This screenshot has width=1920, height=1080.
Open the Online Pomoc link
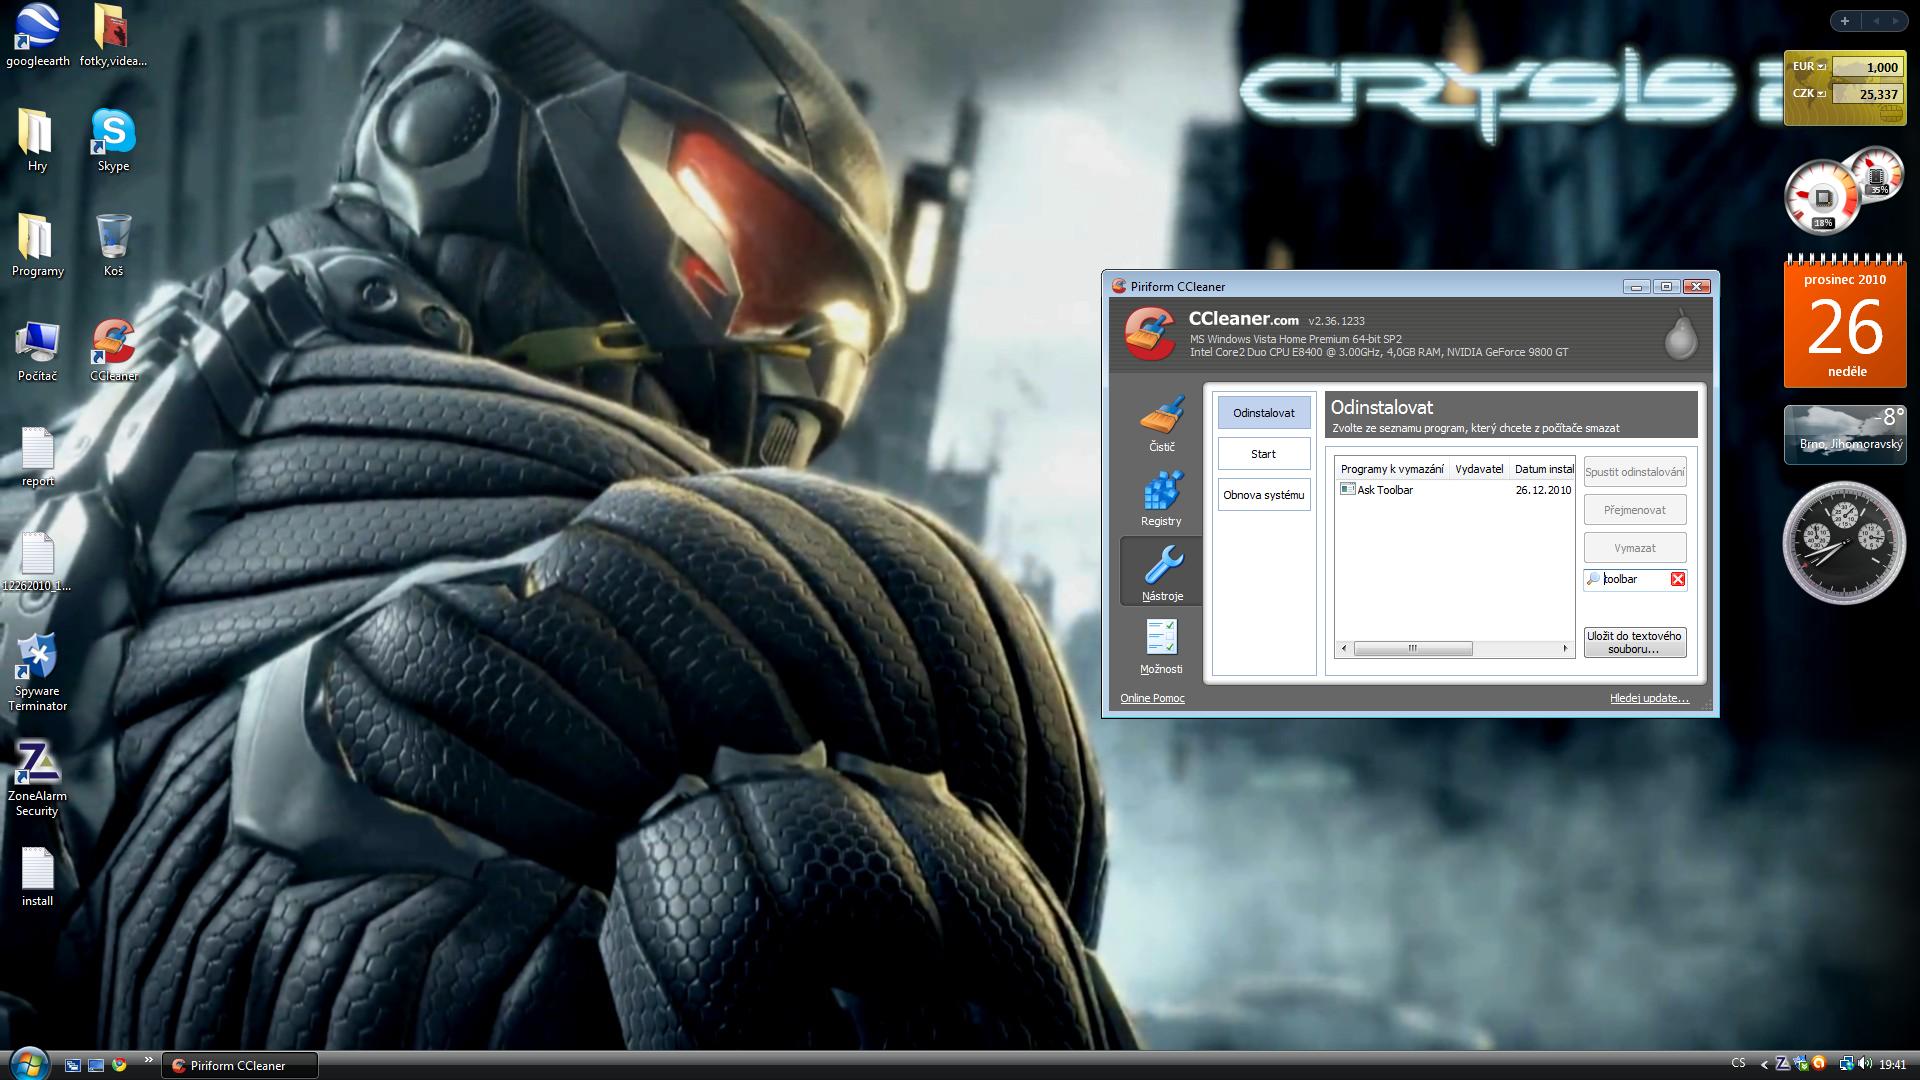[x=1152, y=698]
